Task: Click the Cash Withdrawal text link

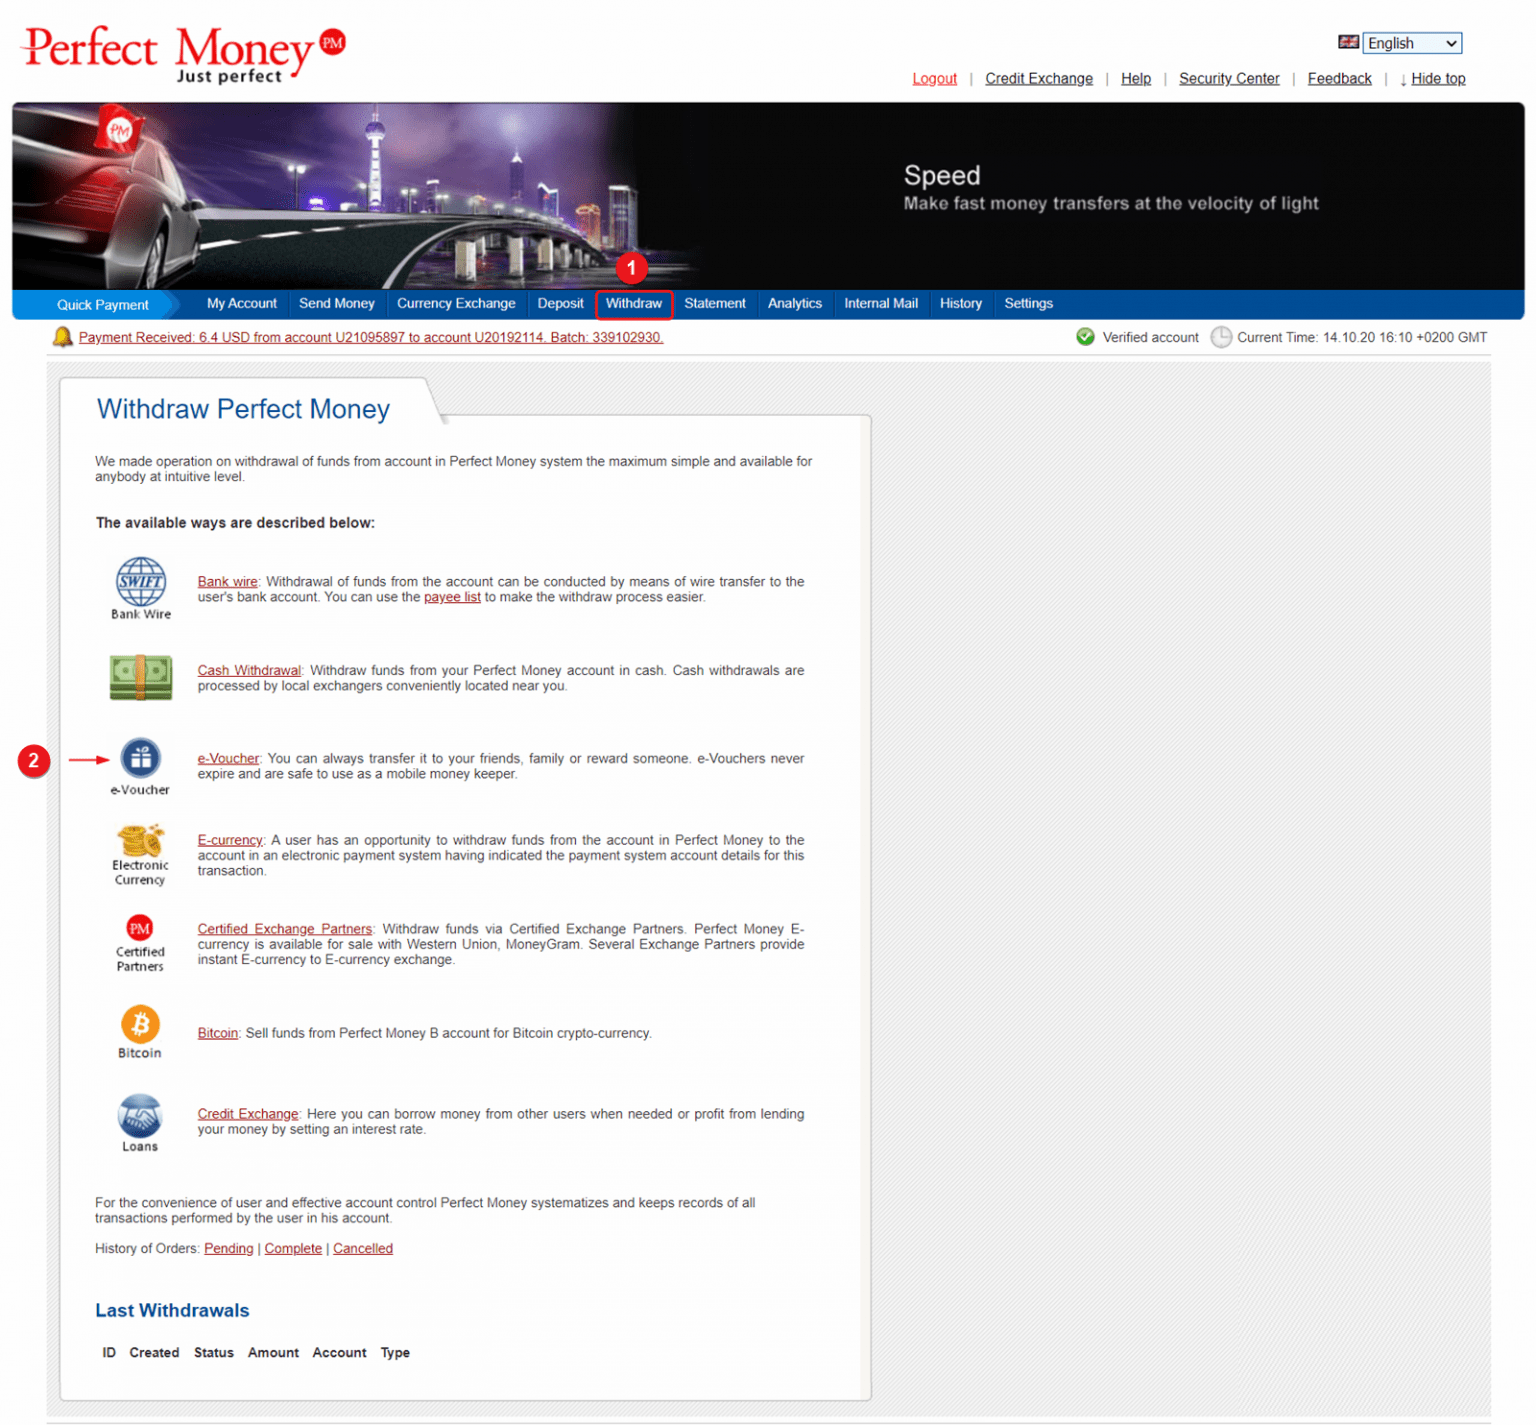Action: pyautogui.click(x=249, y=671)
